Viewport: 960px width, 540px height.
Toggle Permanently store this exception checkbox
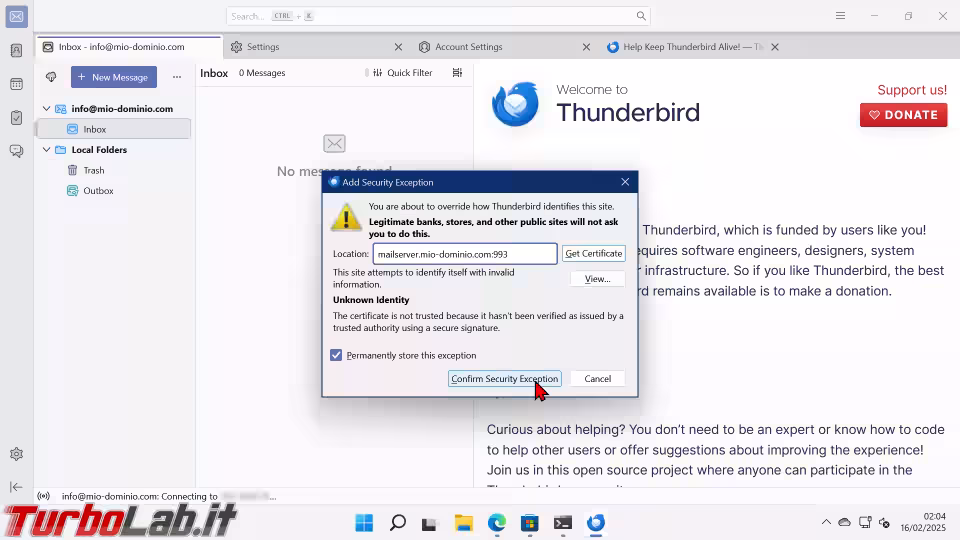336,355
